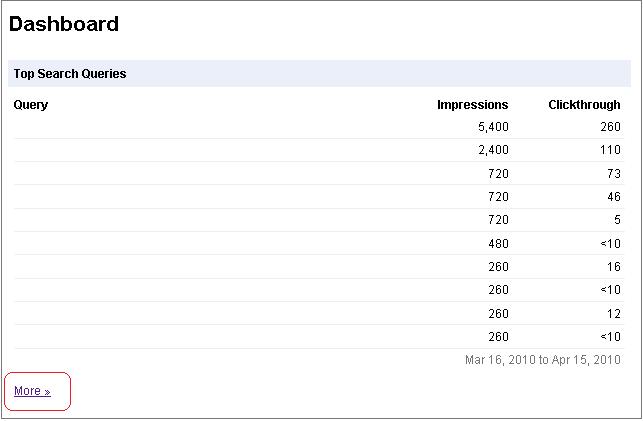The height and width of the screenshot is (421, 643).
Task: Click the 73 clickthrough value
Action: point(613,174)
